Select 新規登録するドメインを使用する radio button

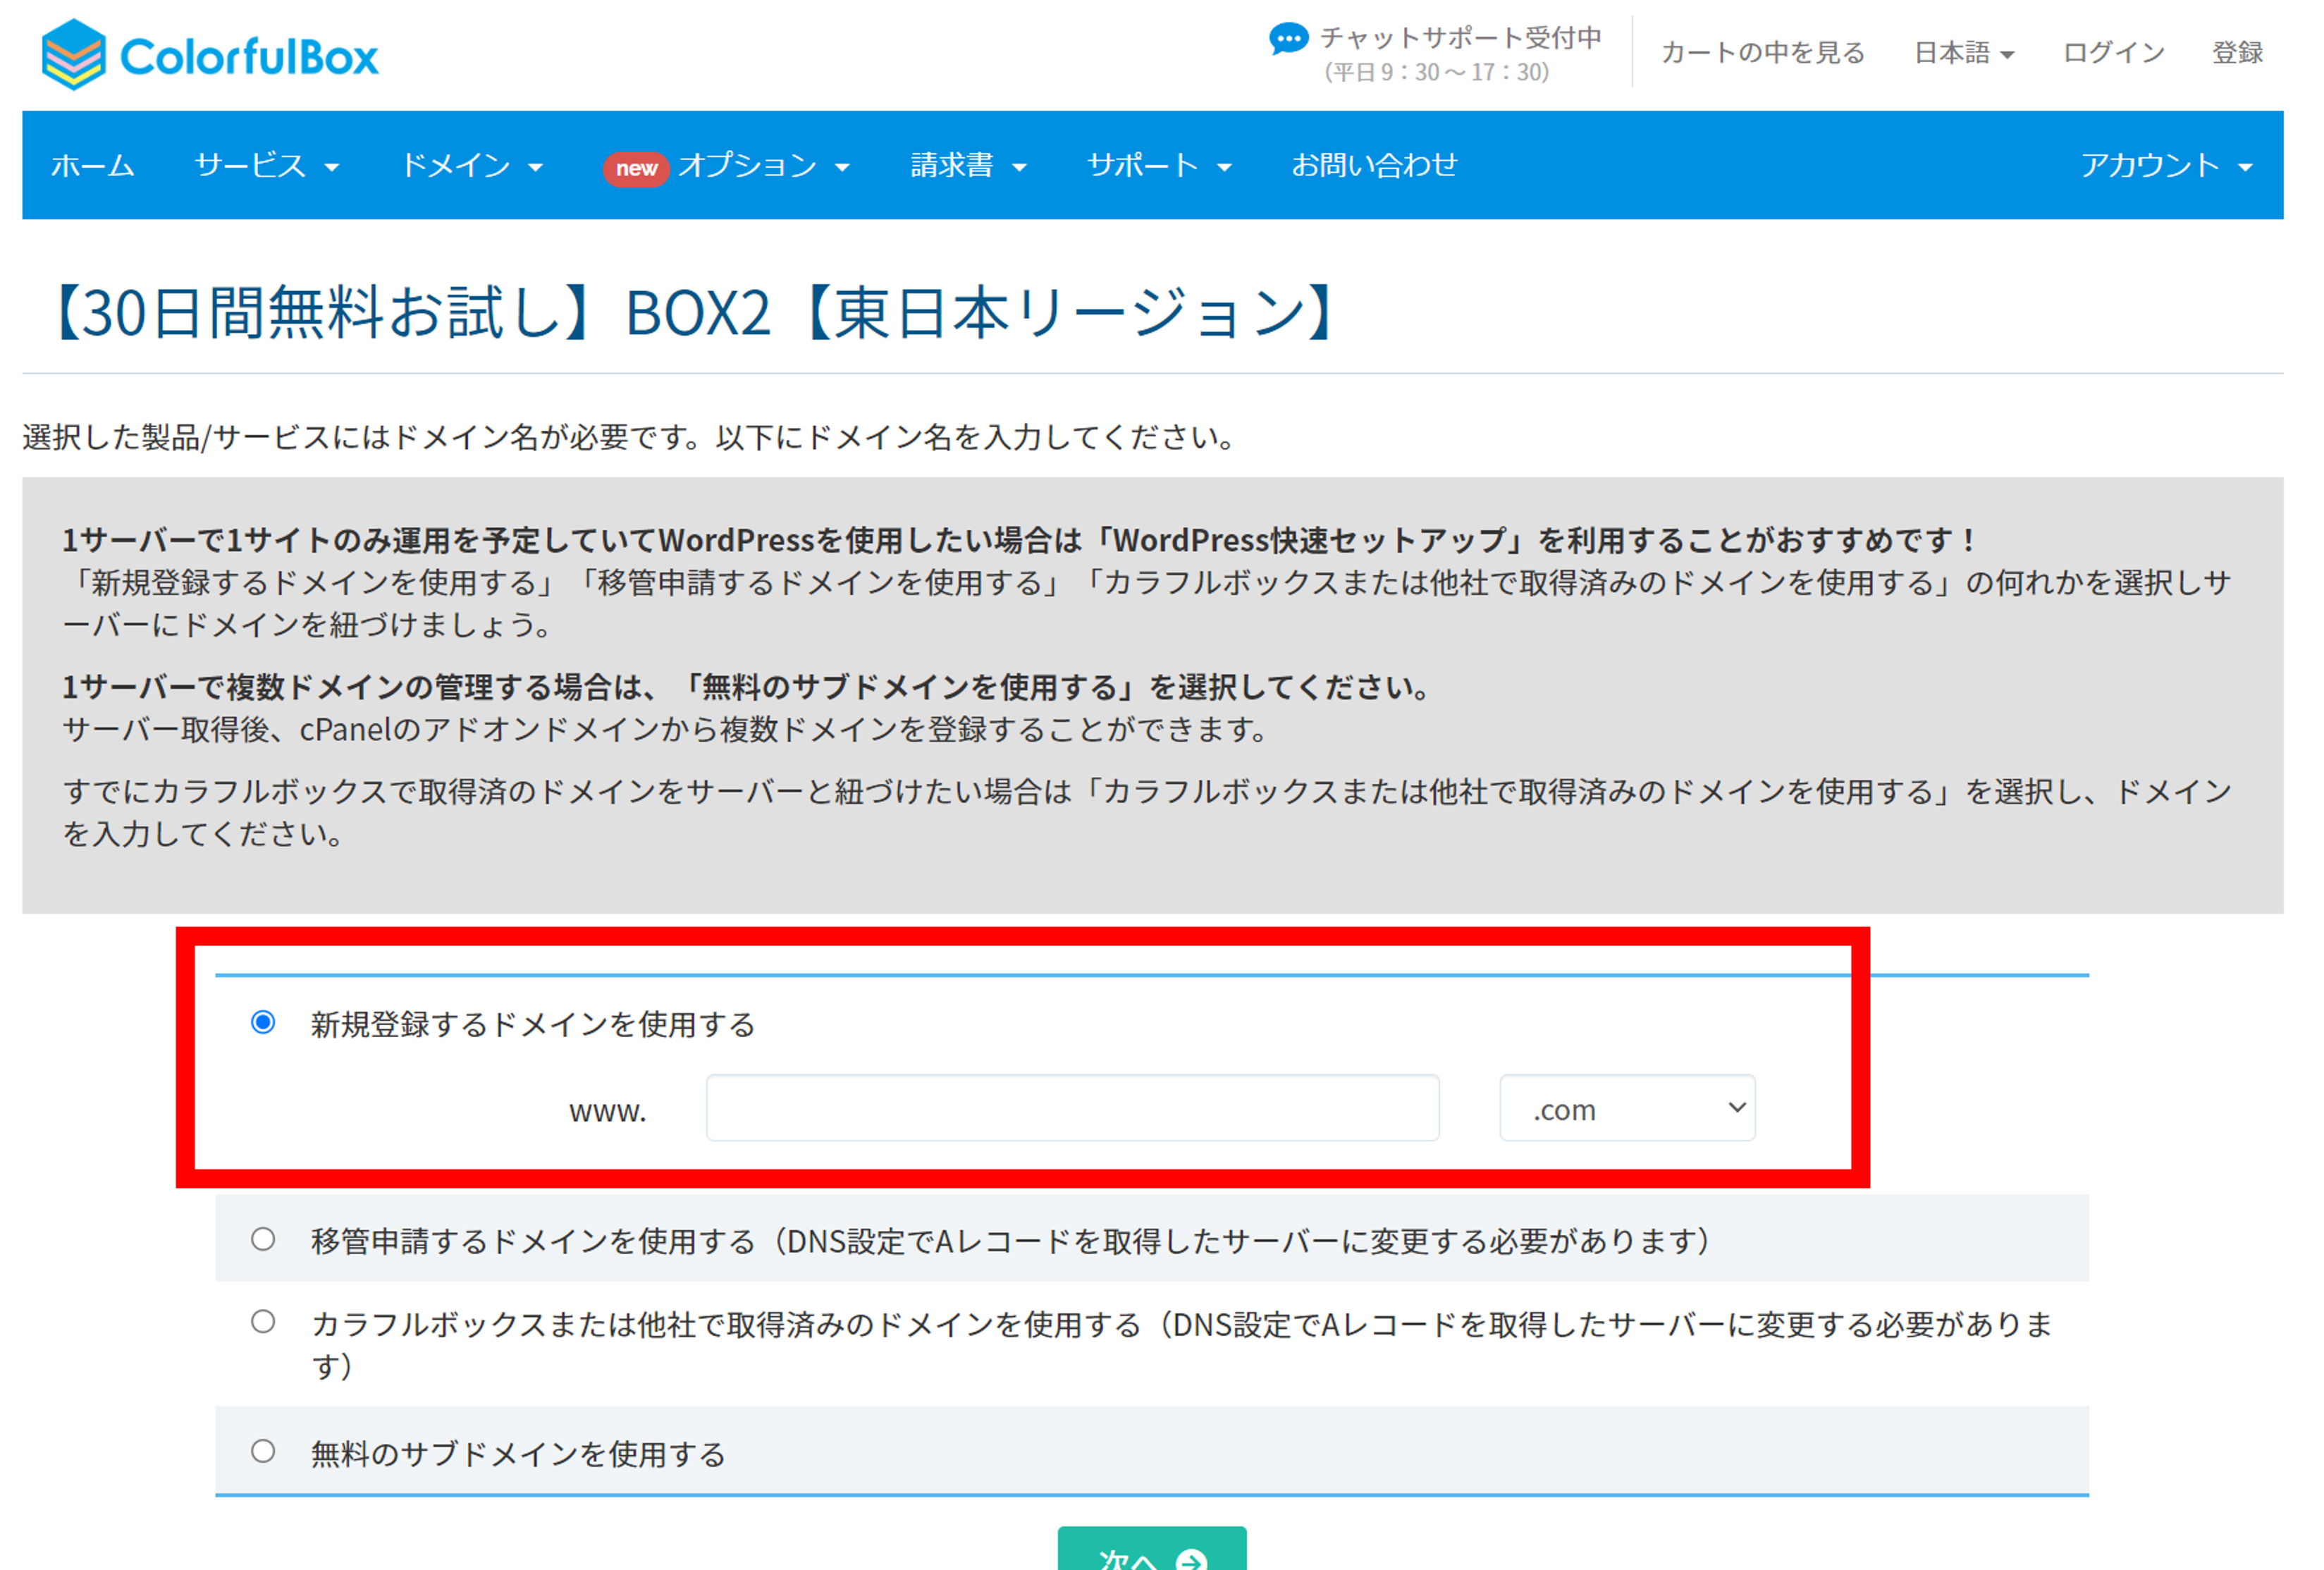click(x=263, y=1022)
